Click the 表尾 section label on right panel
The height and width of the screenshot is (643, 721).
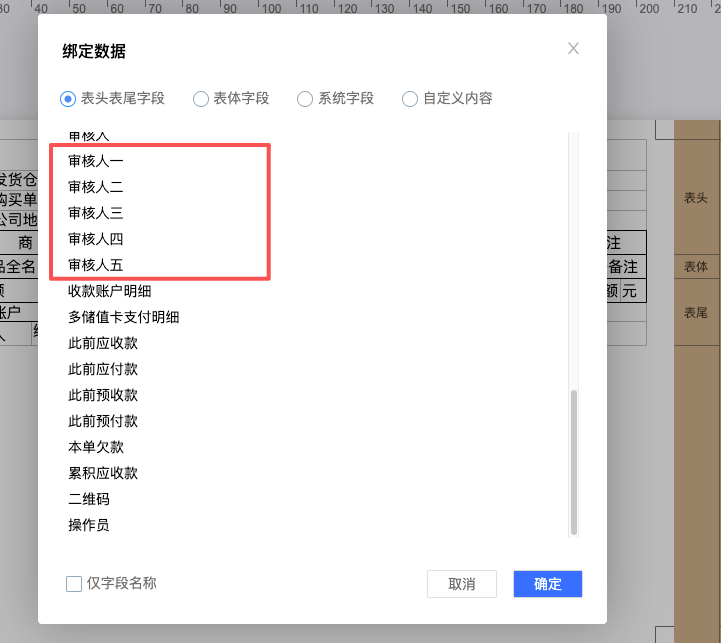696,313
